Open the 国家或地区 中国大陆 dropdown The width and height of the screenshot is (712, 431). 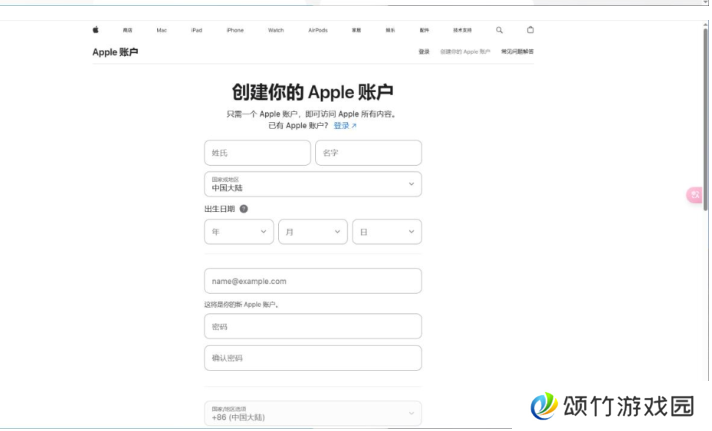pos(313,184)
